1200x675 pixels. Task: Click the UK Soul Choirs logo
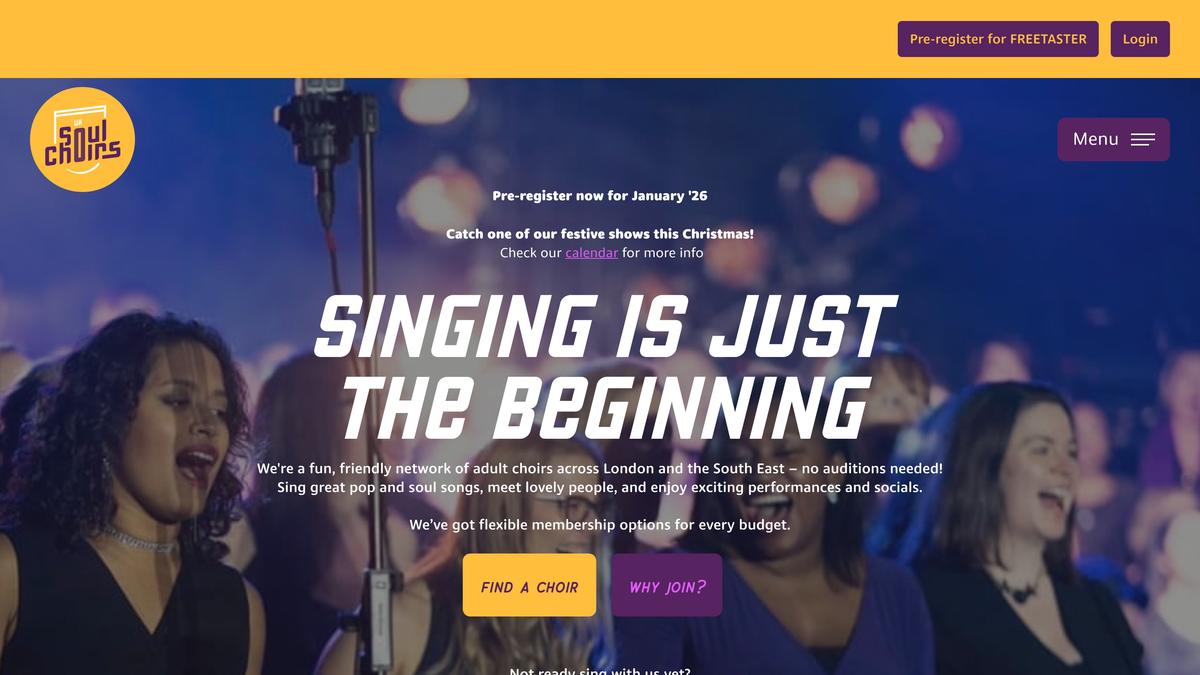pyautogui.click(x=82, y=139)
